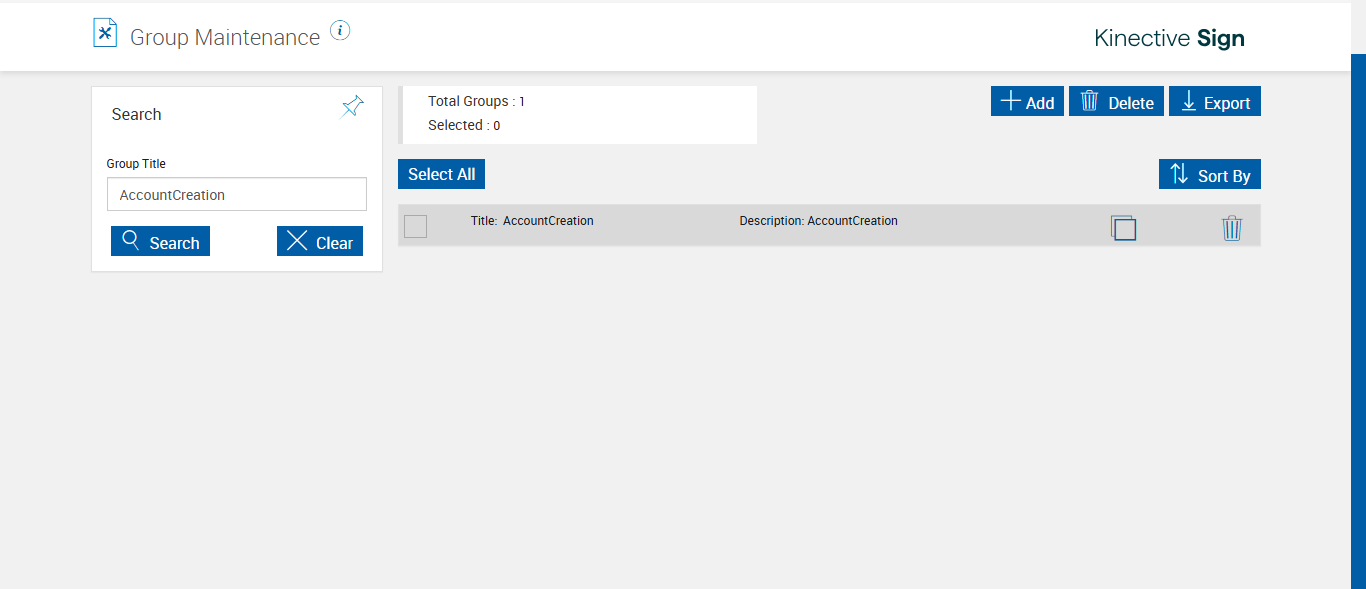Click the Group Maintenance heading text

click(225, 37)
